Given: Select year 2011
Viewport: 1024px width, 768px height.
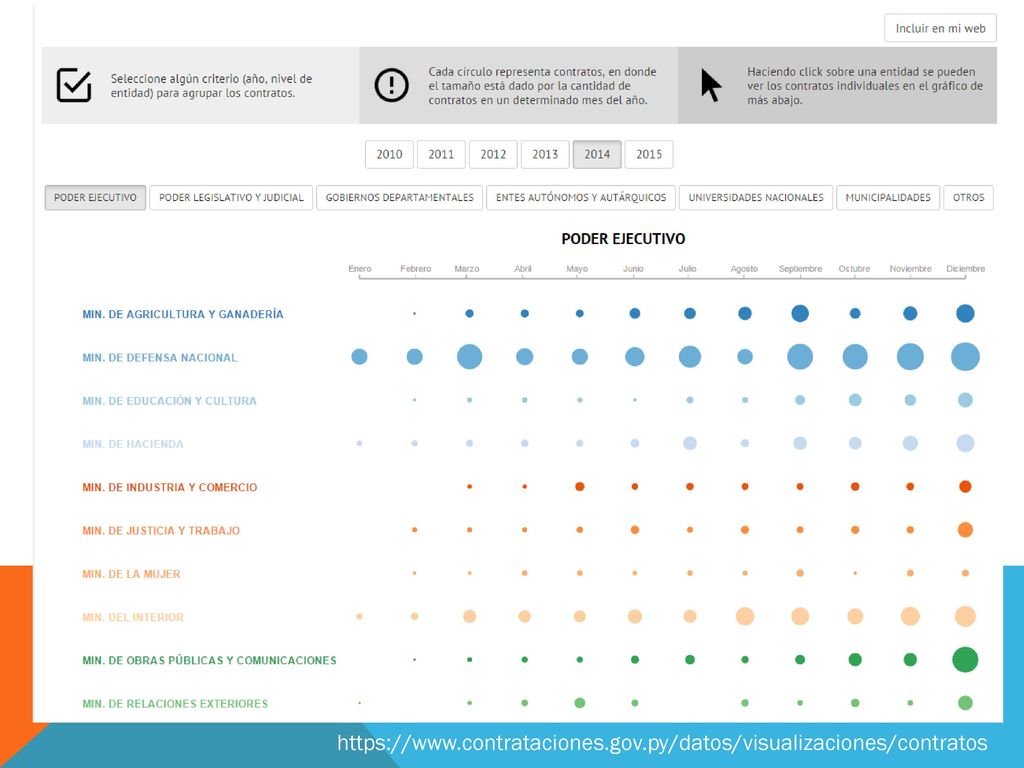Looking at the screenshot, I should click(x=441, y=154).
